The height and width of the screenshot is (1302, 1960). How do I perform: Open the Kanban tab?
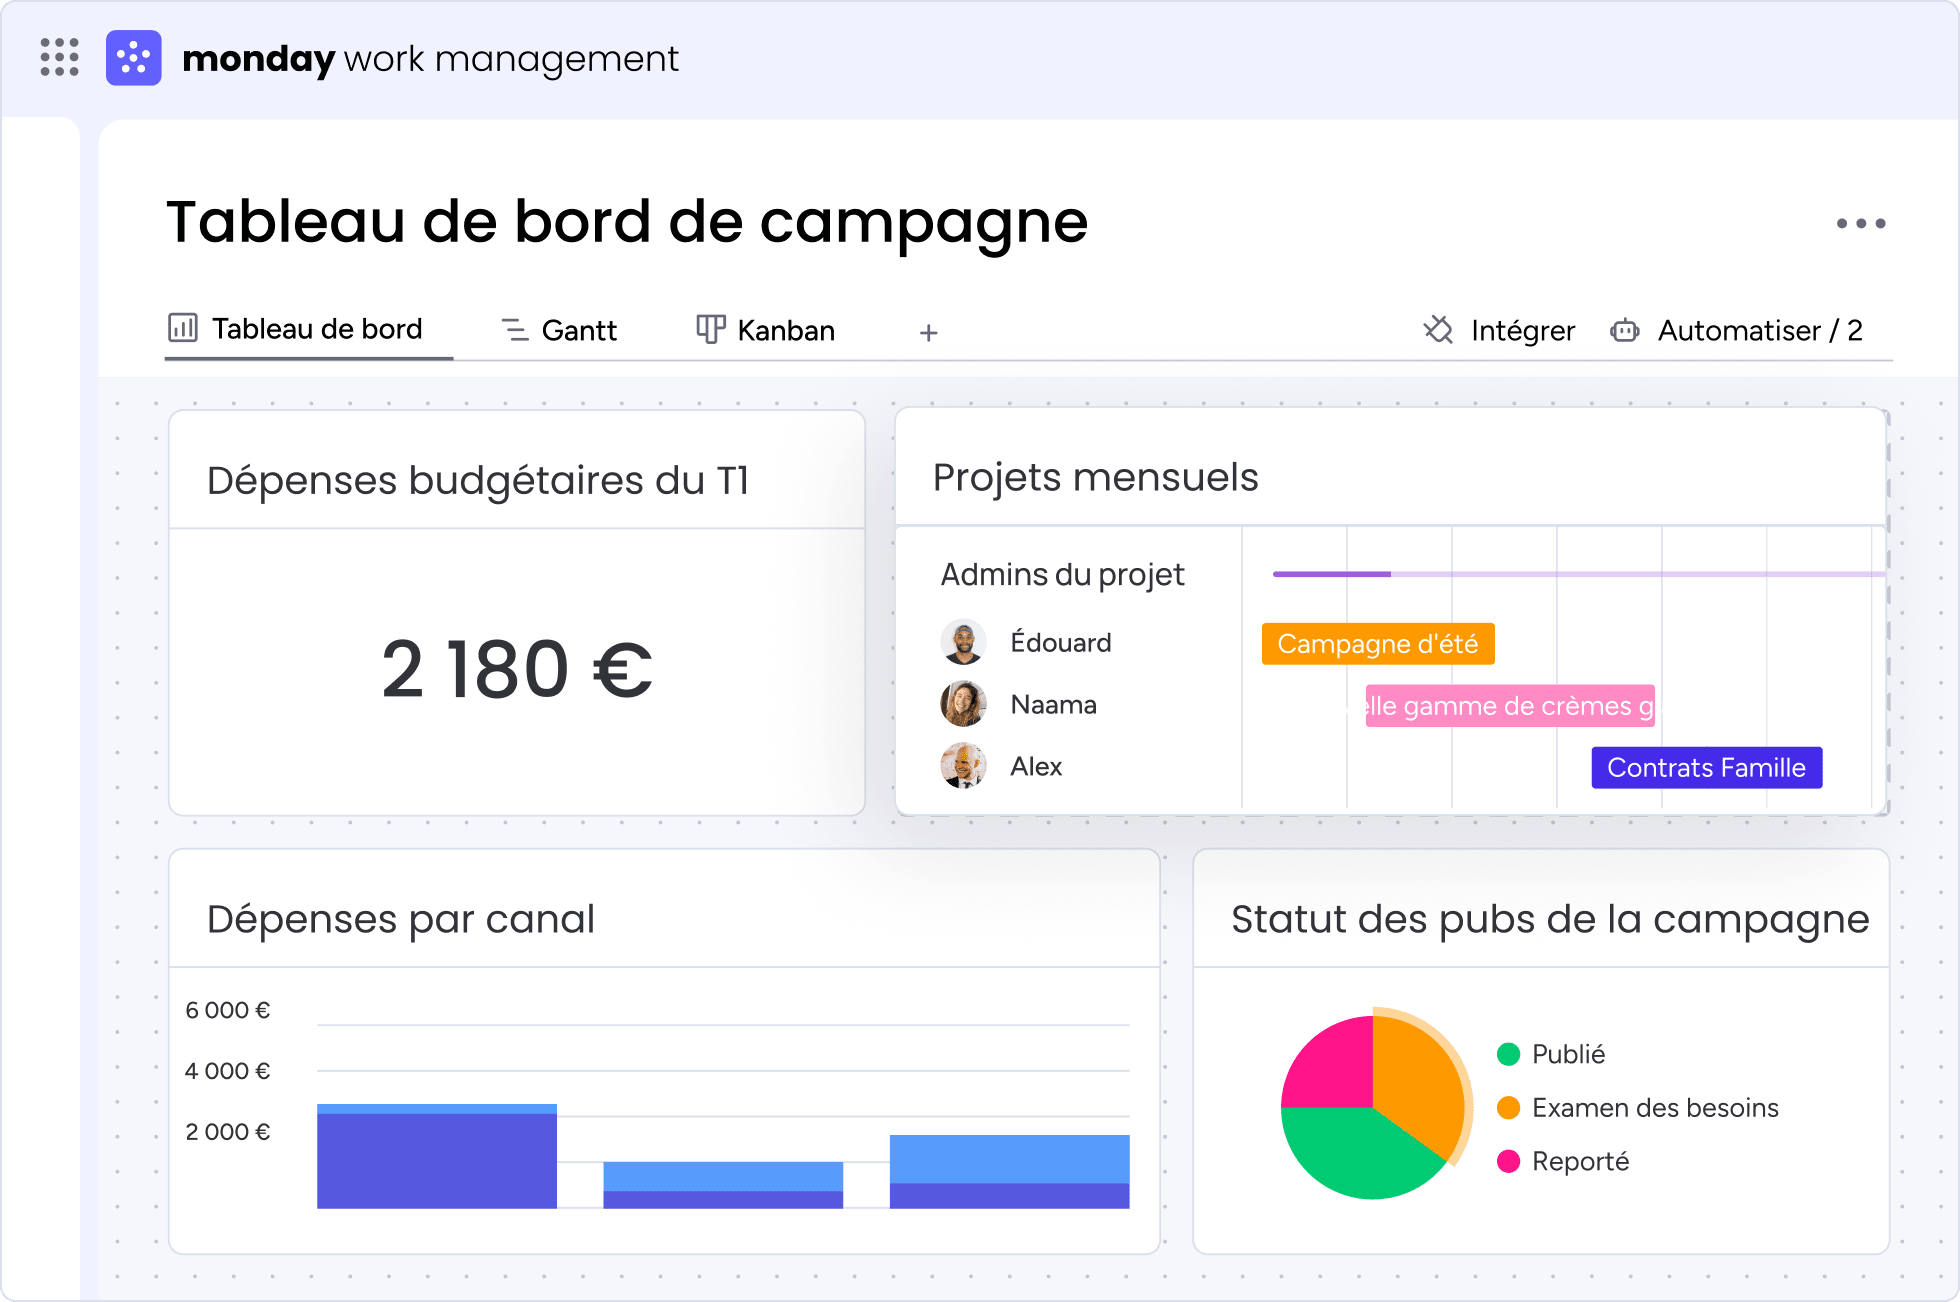[x=765, y=330]
